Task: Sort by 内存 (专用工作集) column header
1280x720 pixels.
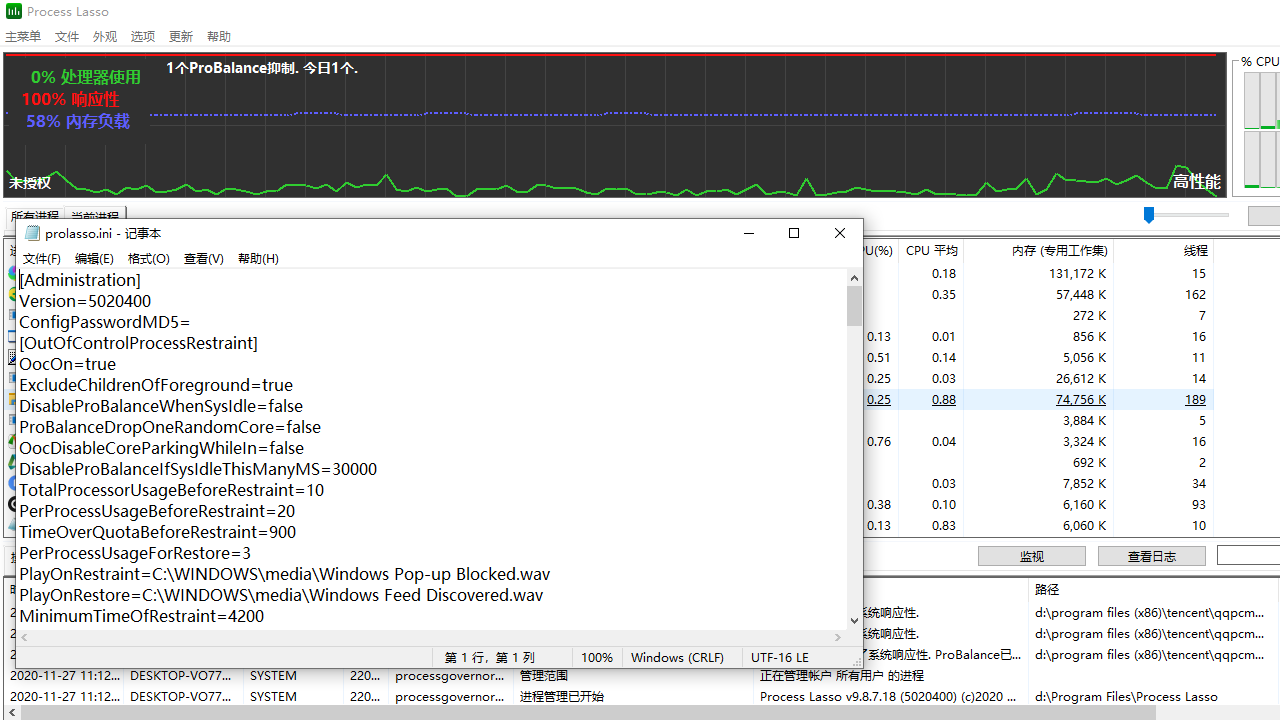Action: click(1059, 251)
